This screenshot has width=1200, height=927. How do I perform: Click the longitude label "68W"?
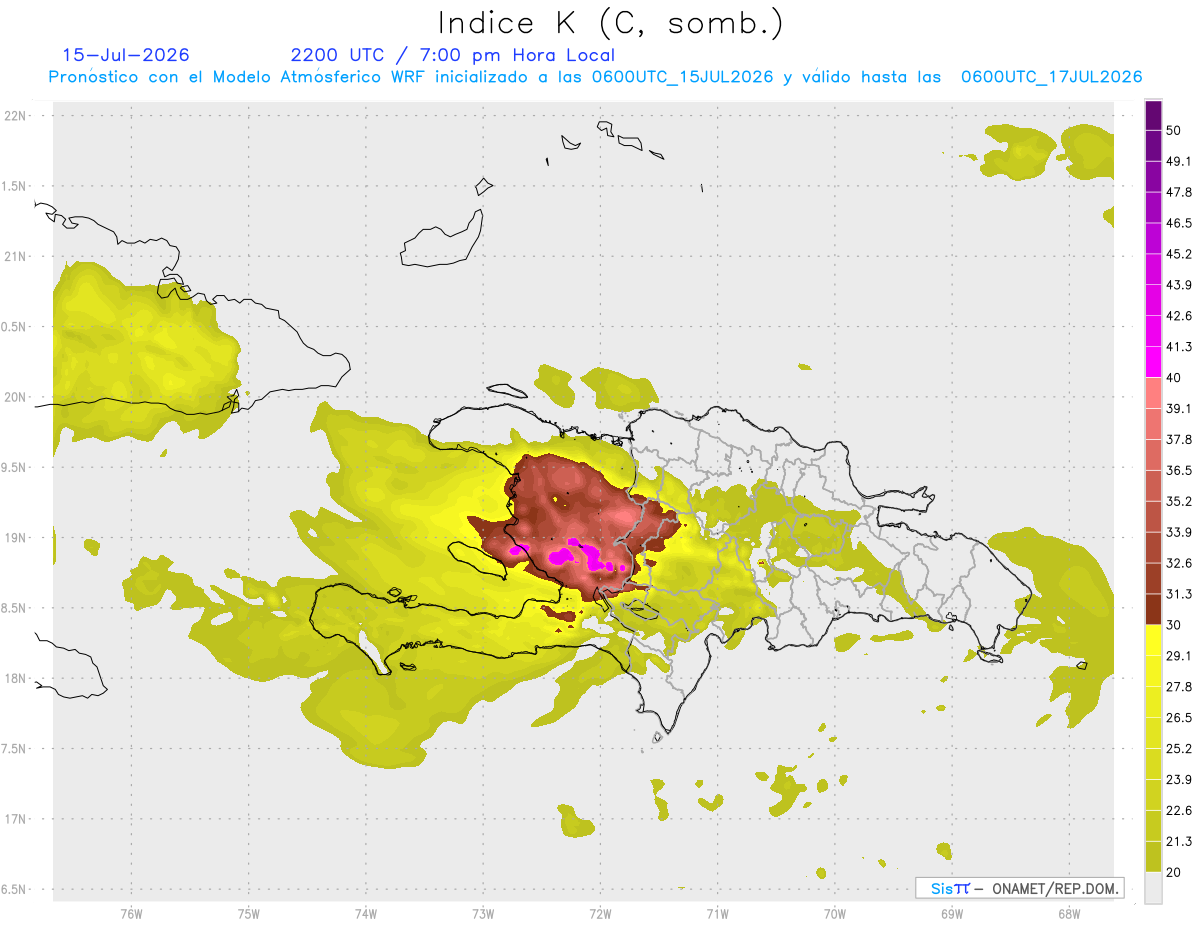pos(1068,914)
